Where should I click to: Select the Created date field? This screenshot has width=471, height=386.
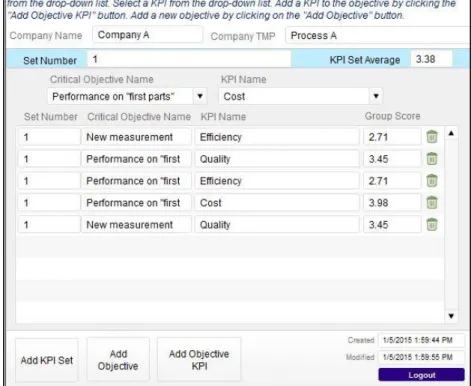421,340
